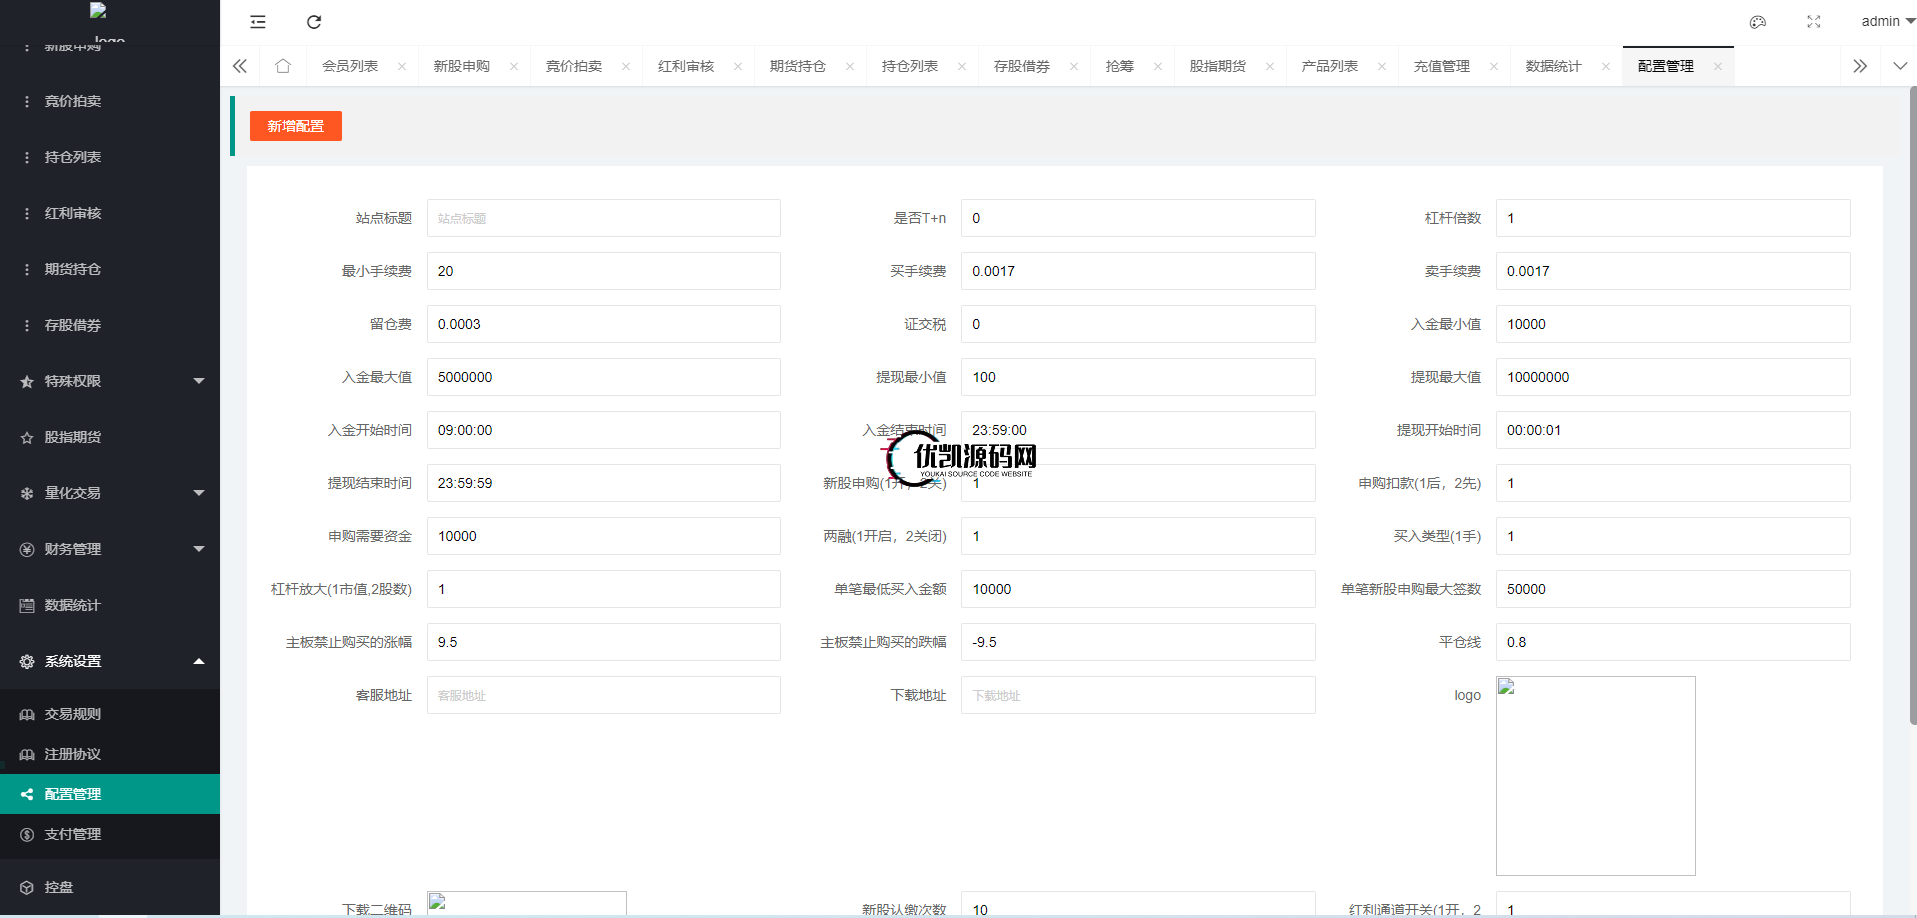Click the refresh page icon
Screen dimensions: 1917x918
click(314, 22)
